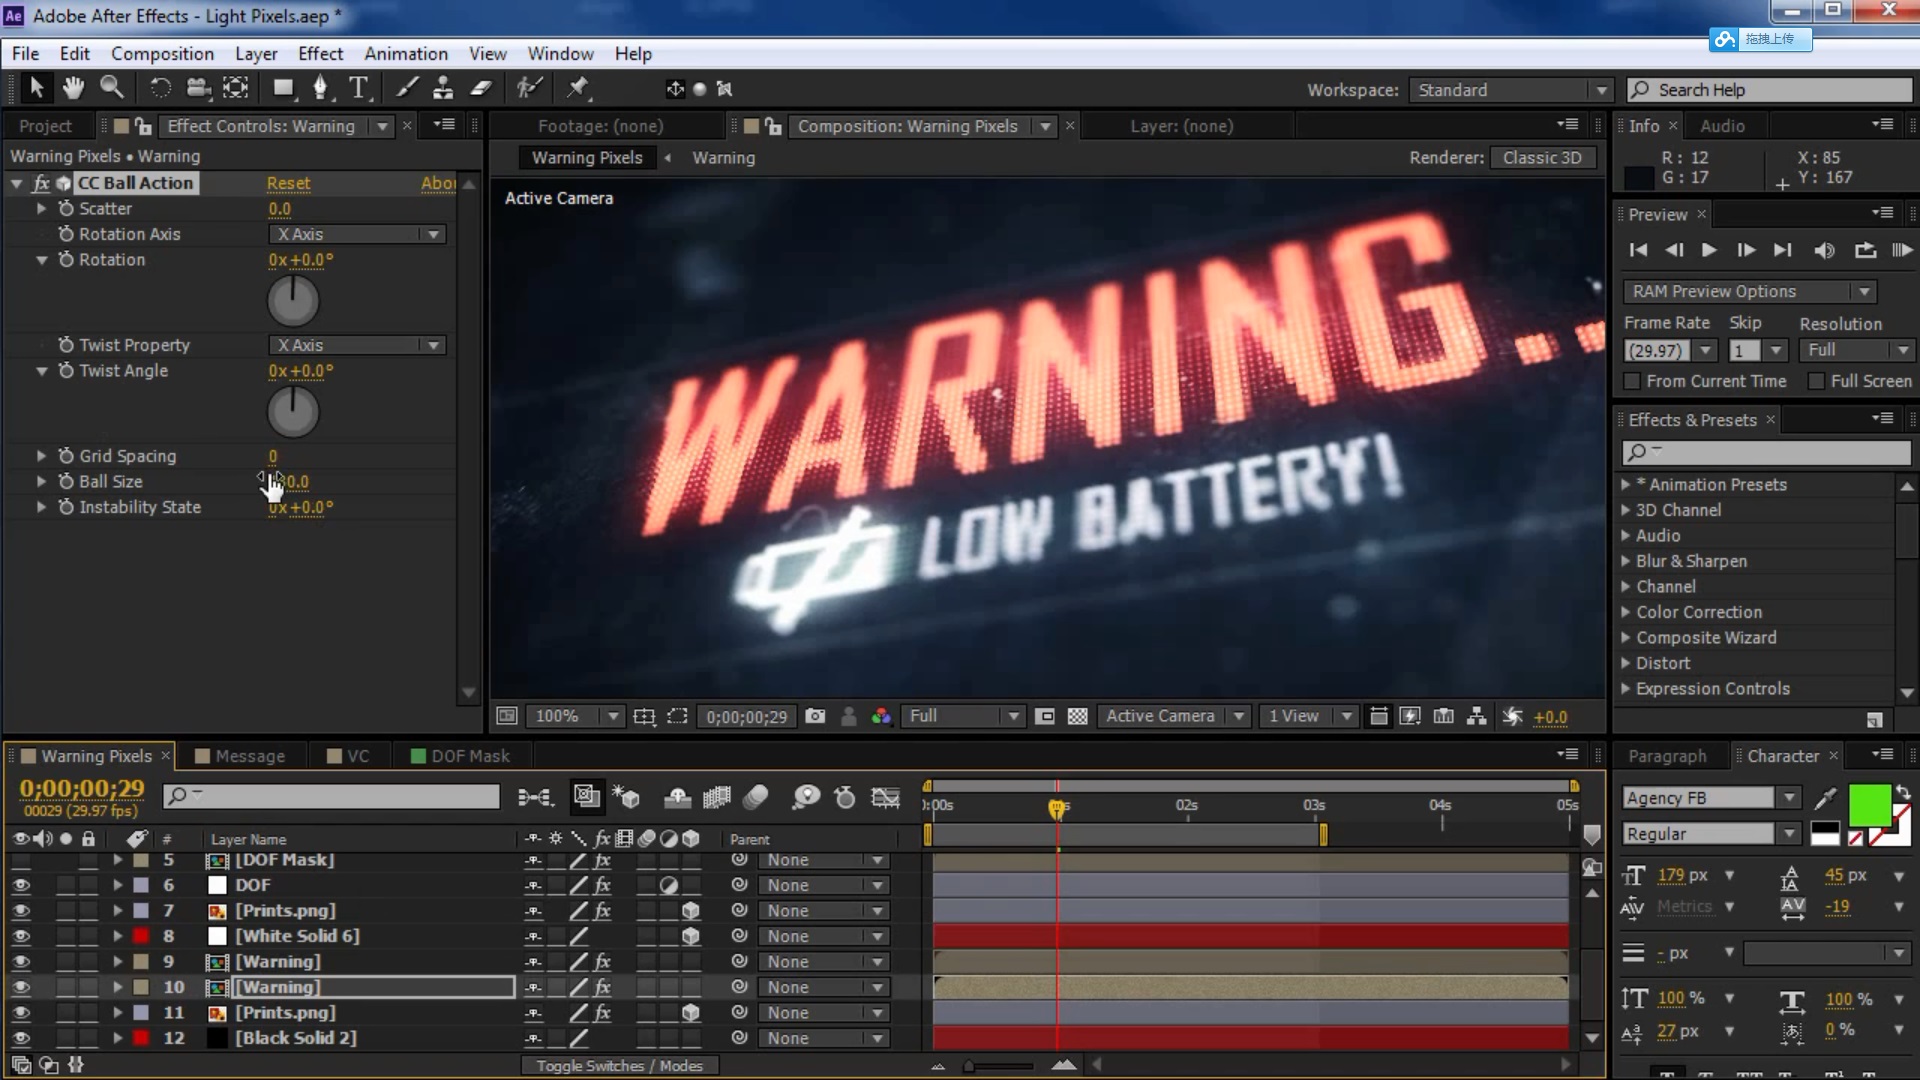Select the Zoom magnifier tool
This screenshot has height=1080, width=1920.
pyautogui.click(x=111, y=88)
